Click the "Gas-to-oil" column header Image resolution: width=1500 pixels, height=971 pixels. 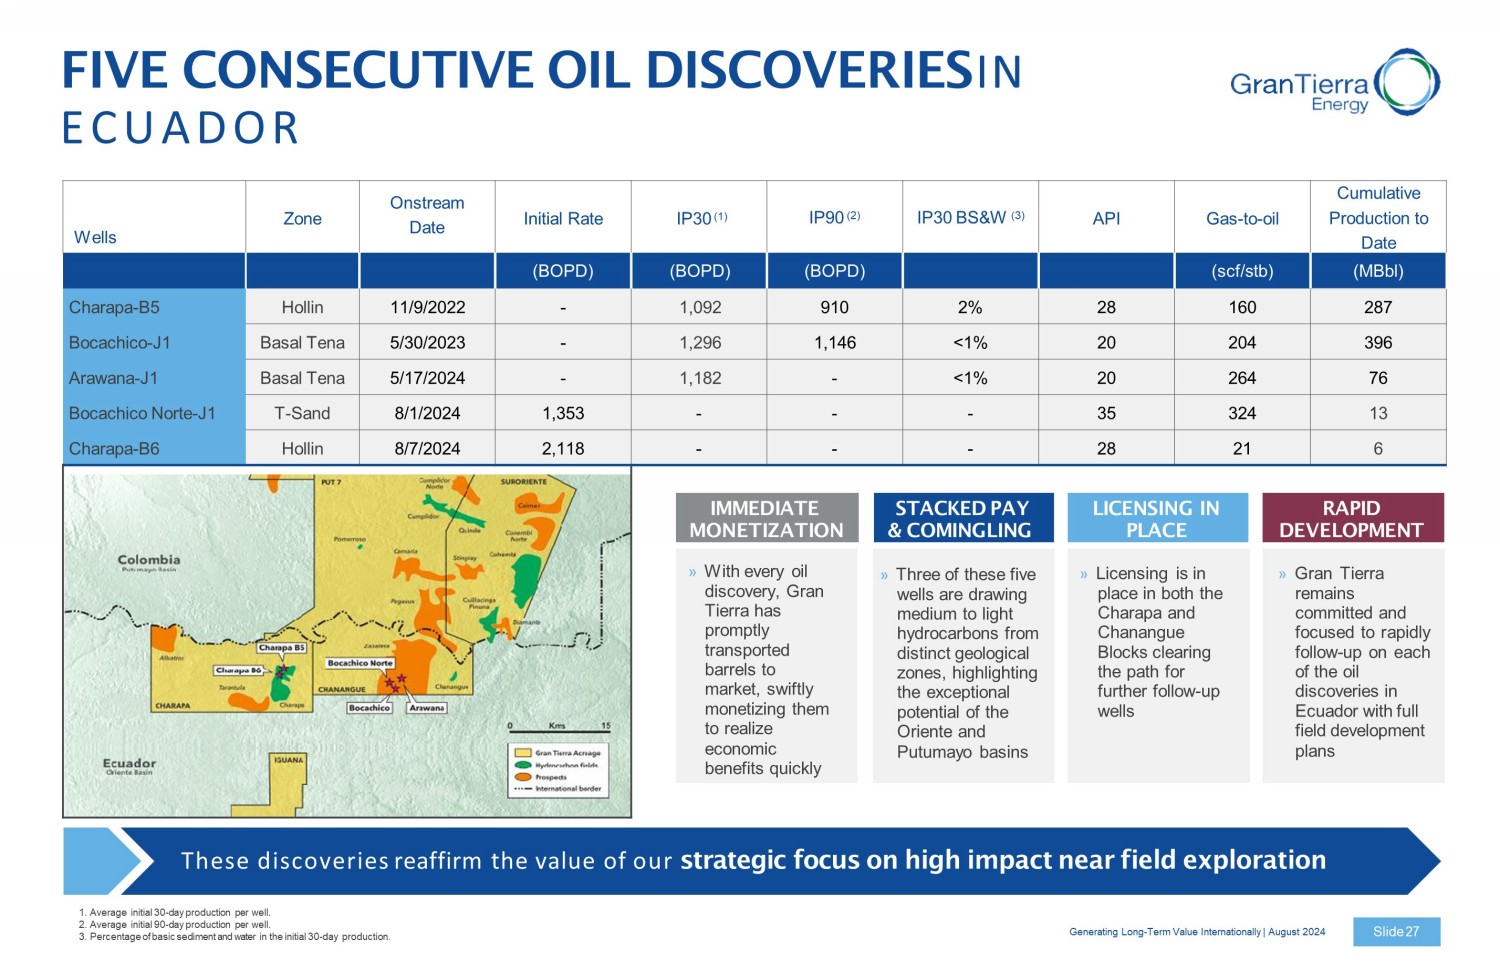click(x=1242, y=218)
